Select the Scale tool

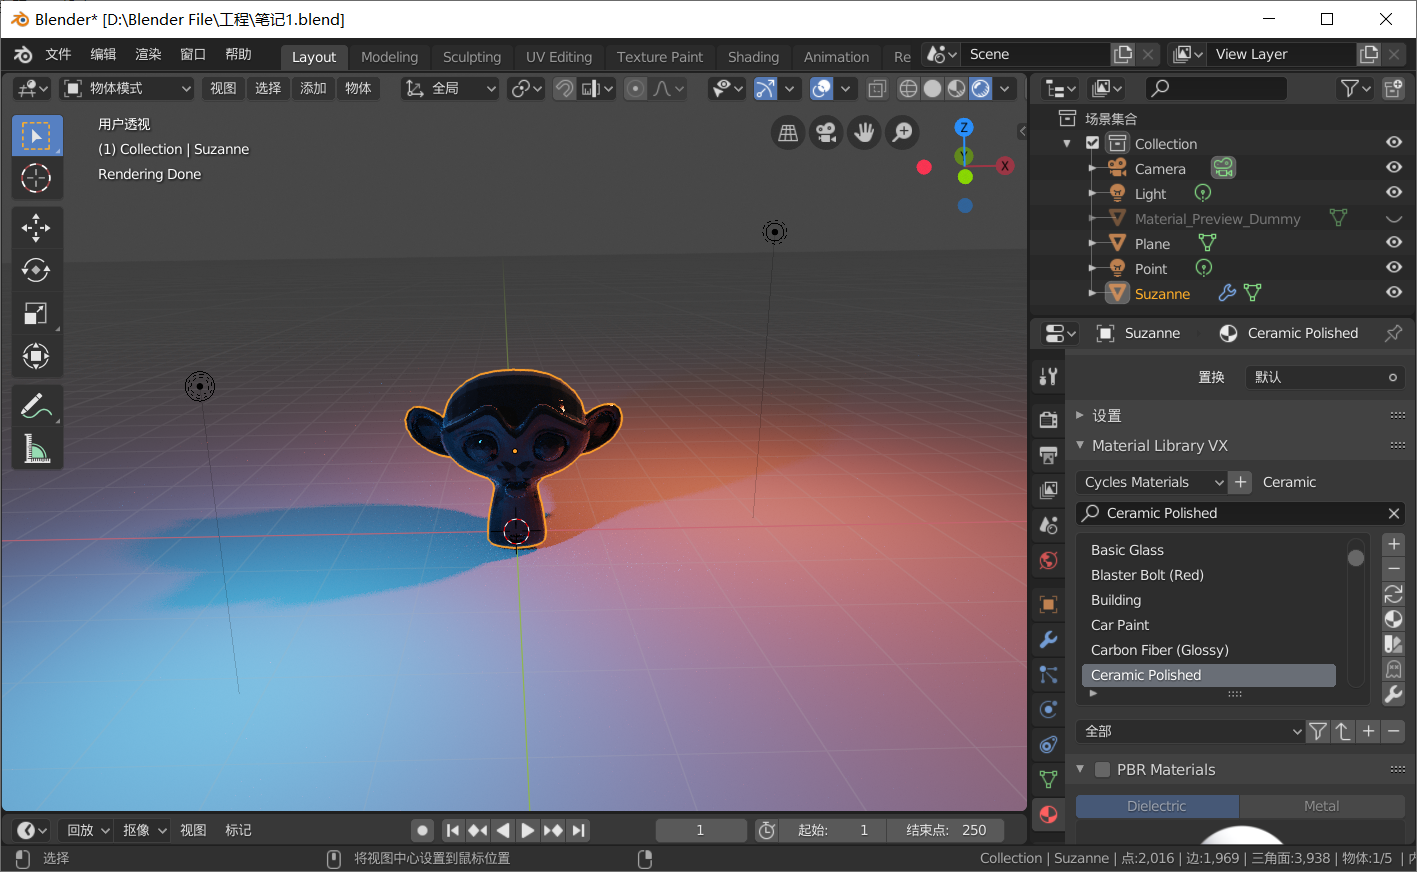pyautogui.click(x=36, y=313)
